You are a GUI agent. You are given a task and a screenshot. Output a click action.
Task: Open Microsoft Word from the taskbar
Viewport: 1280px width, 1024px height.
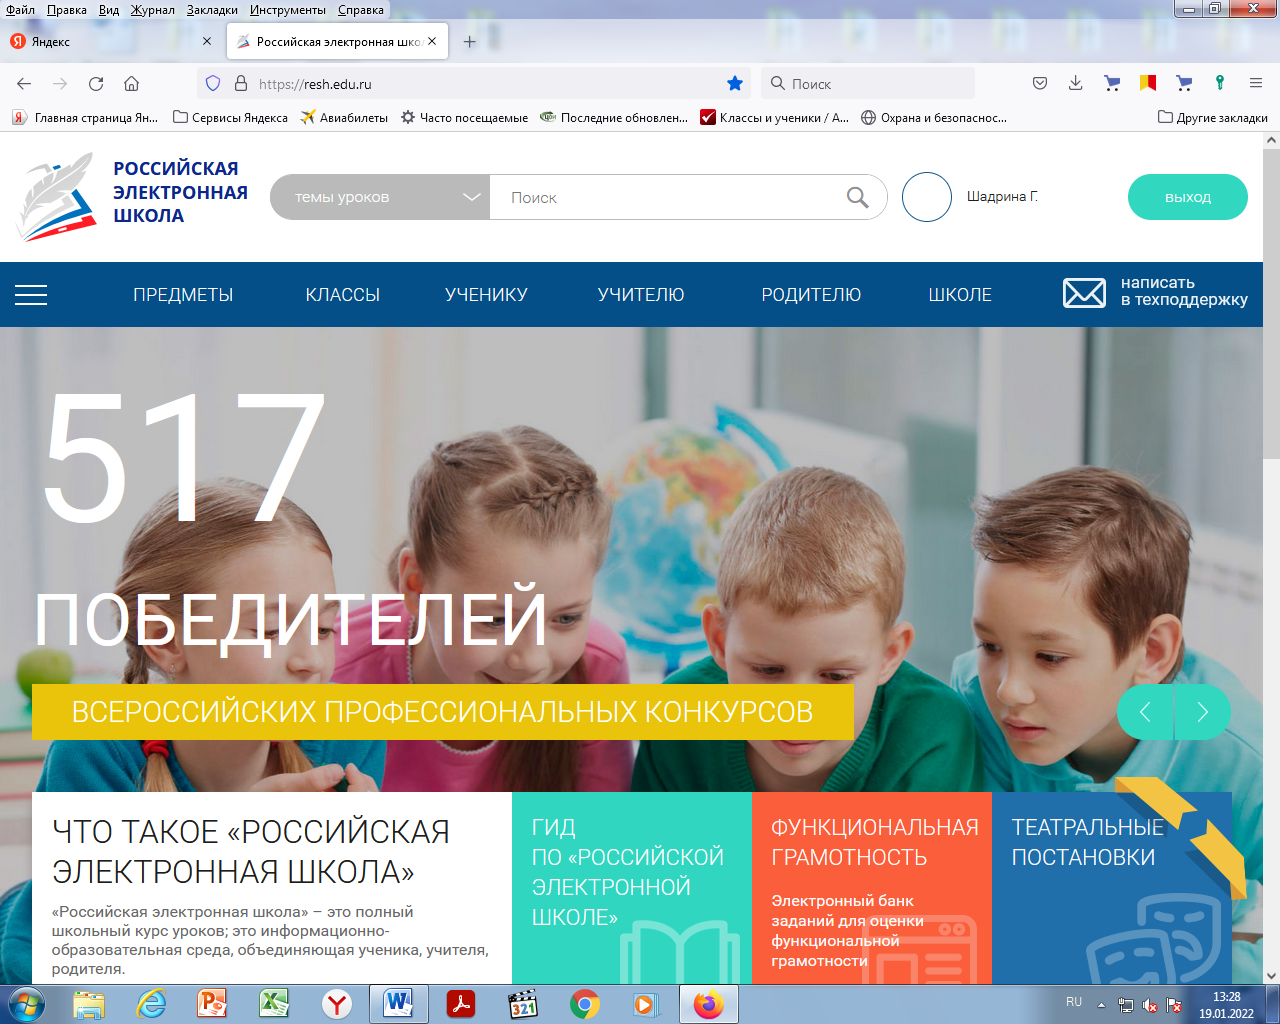[x=398, y=1003]
